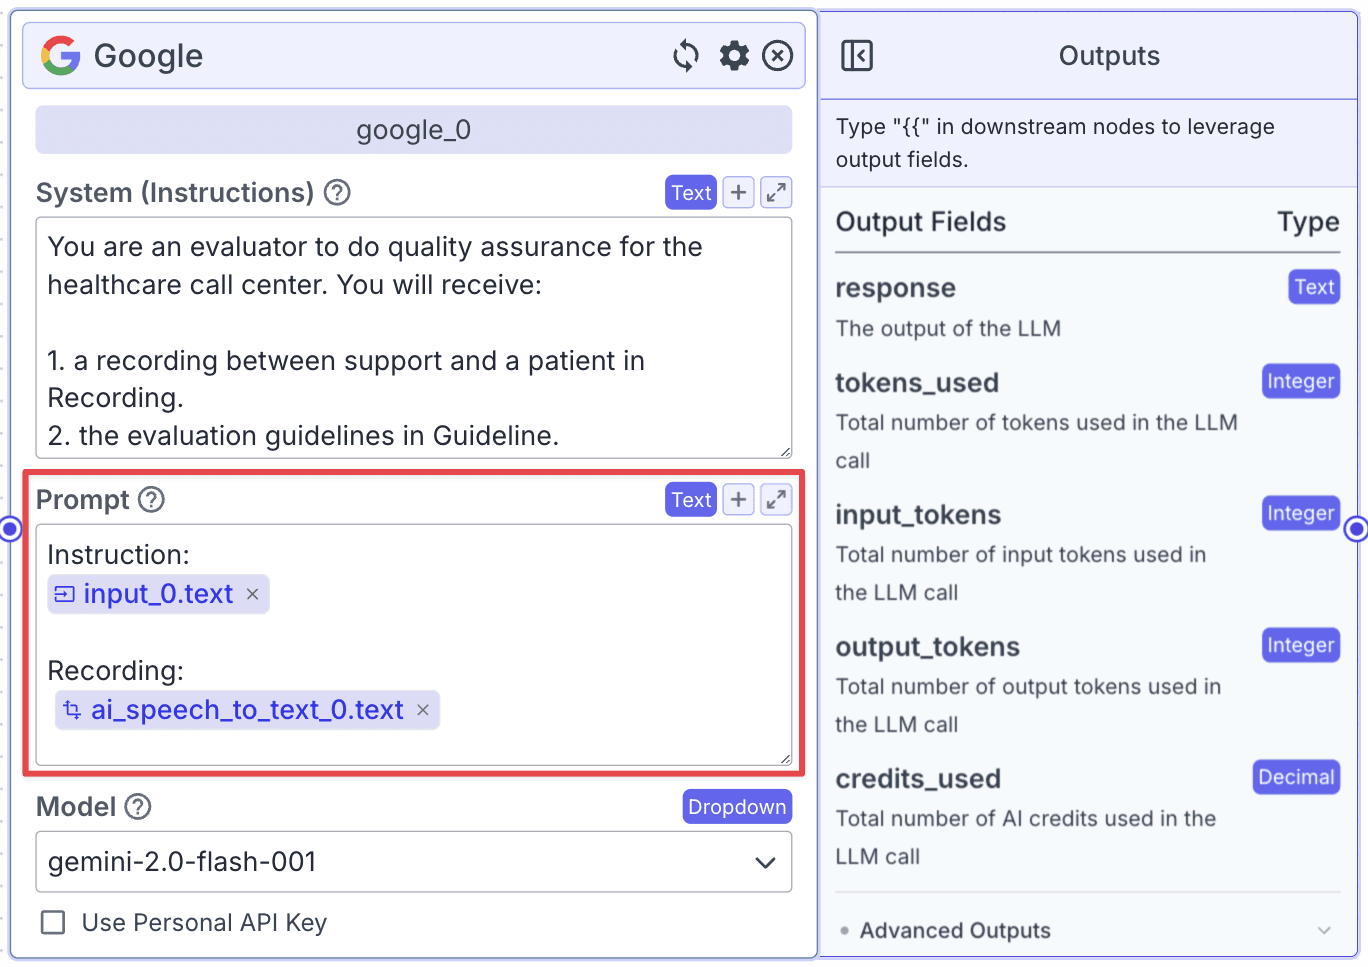Enable Use Personal API Key checkbox

click(x=53, y=922)
